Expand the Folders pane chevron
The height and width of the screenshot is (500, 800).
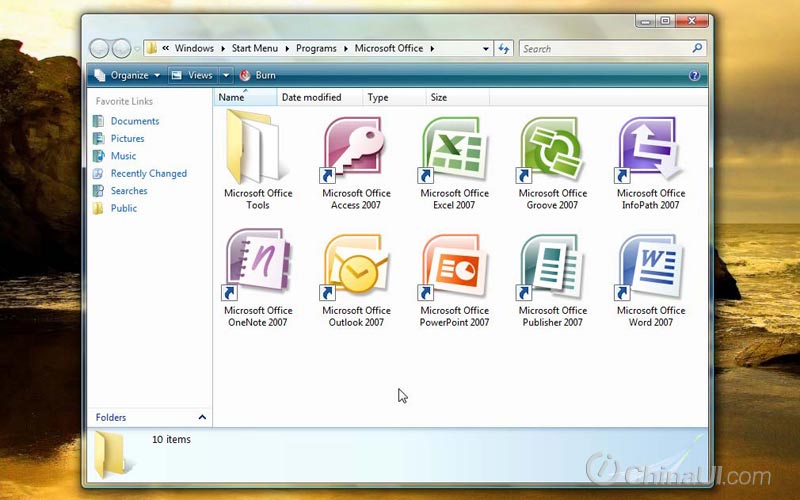(202, 417)
